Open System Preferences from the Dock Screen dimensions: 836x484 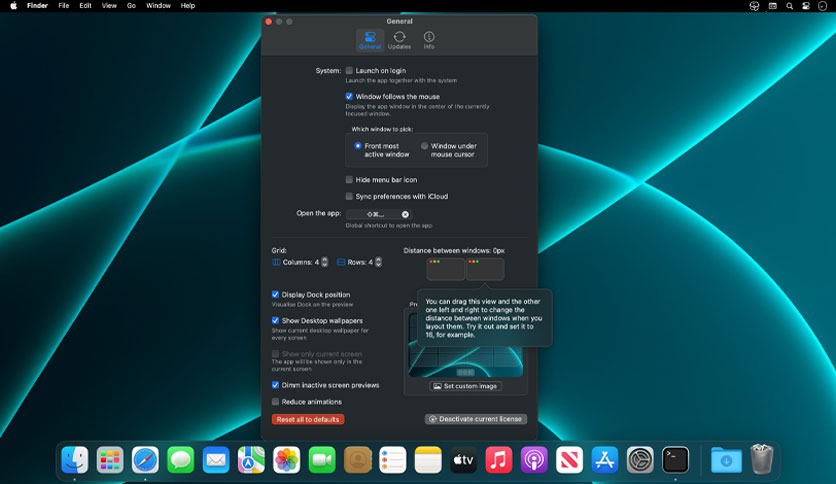[x=640, y=459]
